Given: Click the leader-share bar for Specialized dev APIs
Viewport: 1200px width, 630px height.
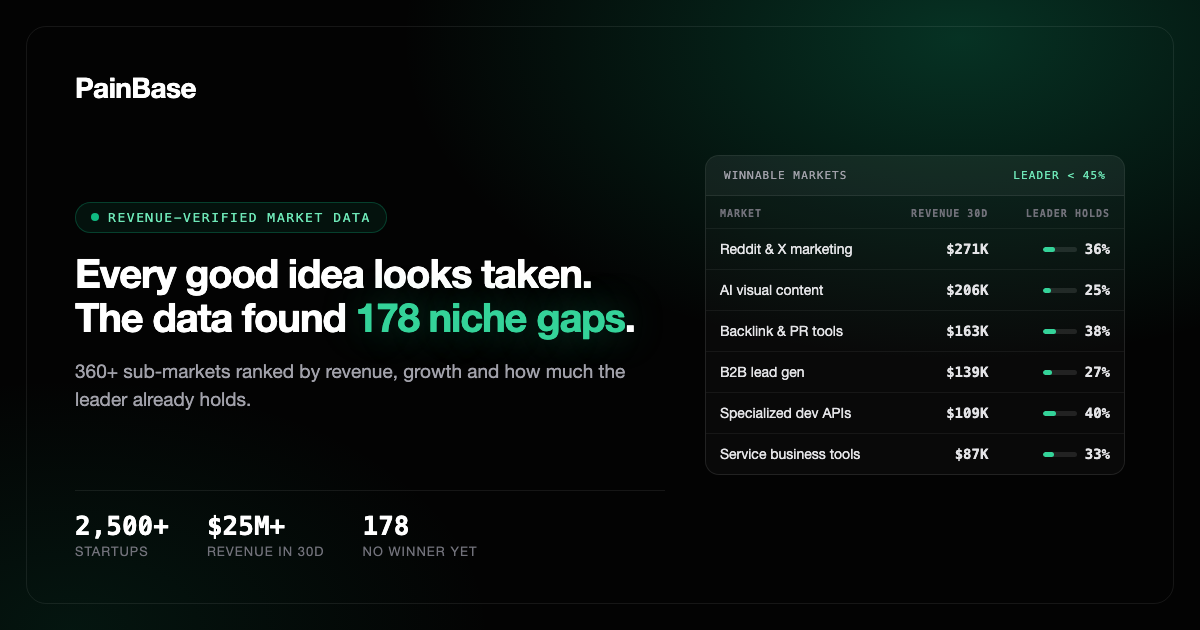Looking at the screenshot, I should 1060,413.
